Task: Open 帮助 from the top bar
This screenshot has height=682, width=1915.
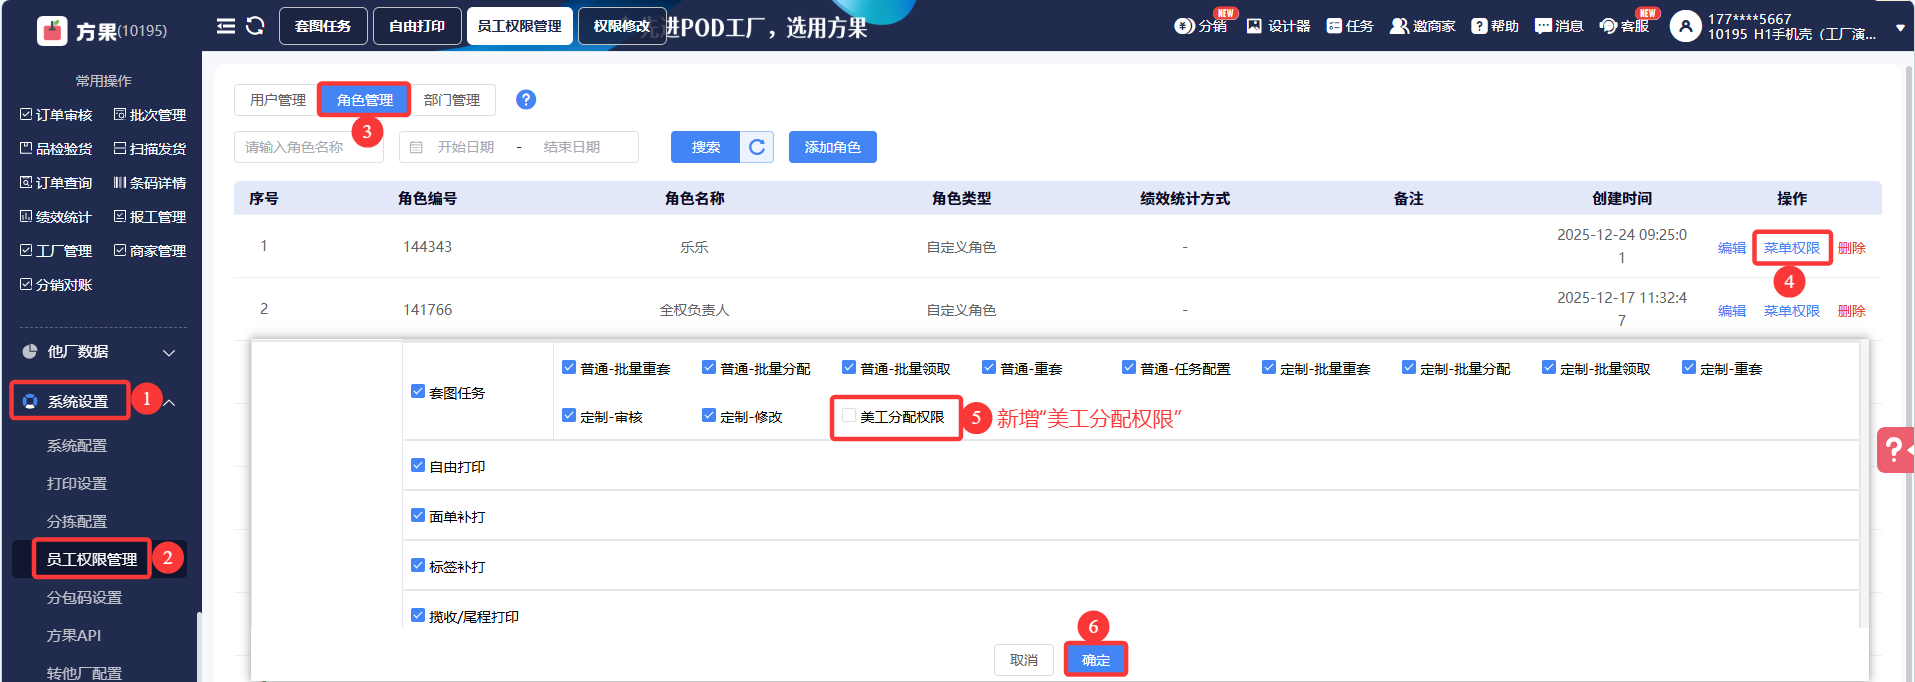Action: coord(1495,26)
